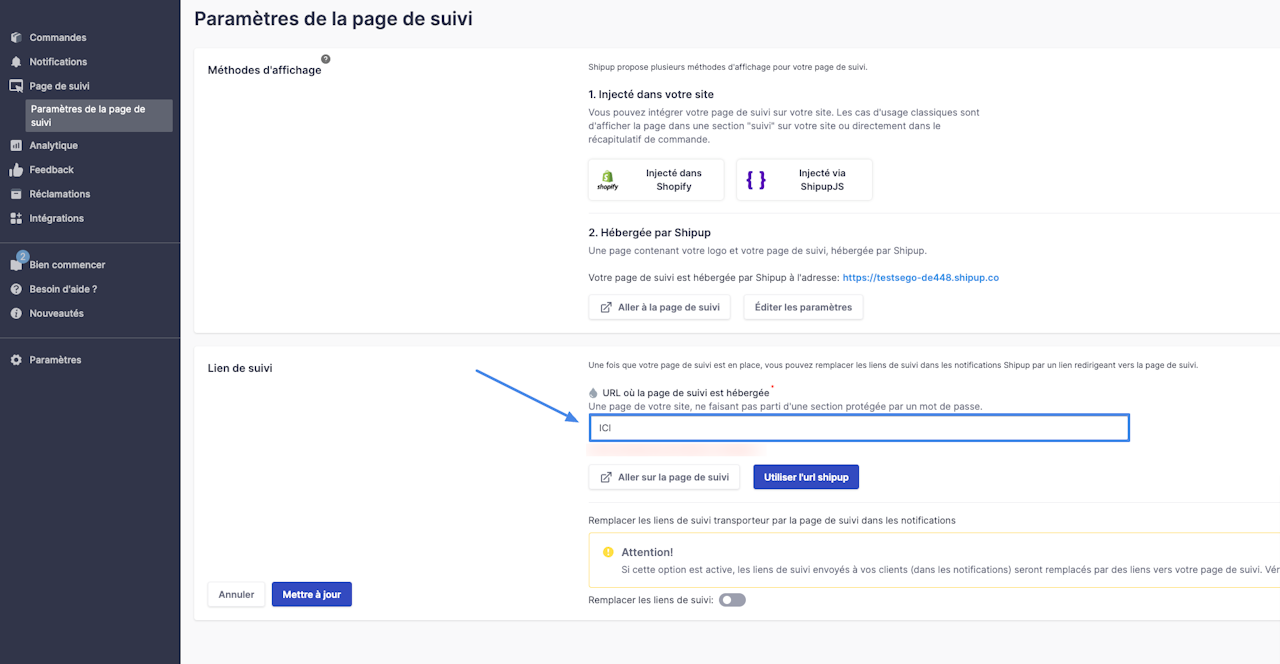Select Paramètres de la page de suivi submenu
Viewport: 1280px width, 664px height.
tap(98, 116)
